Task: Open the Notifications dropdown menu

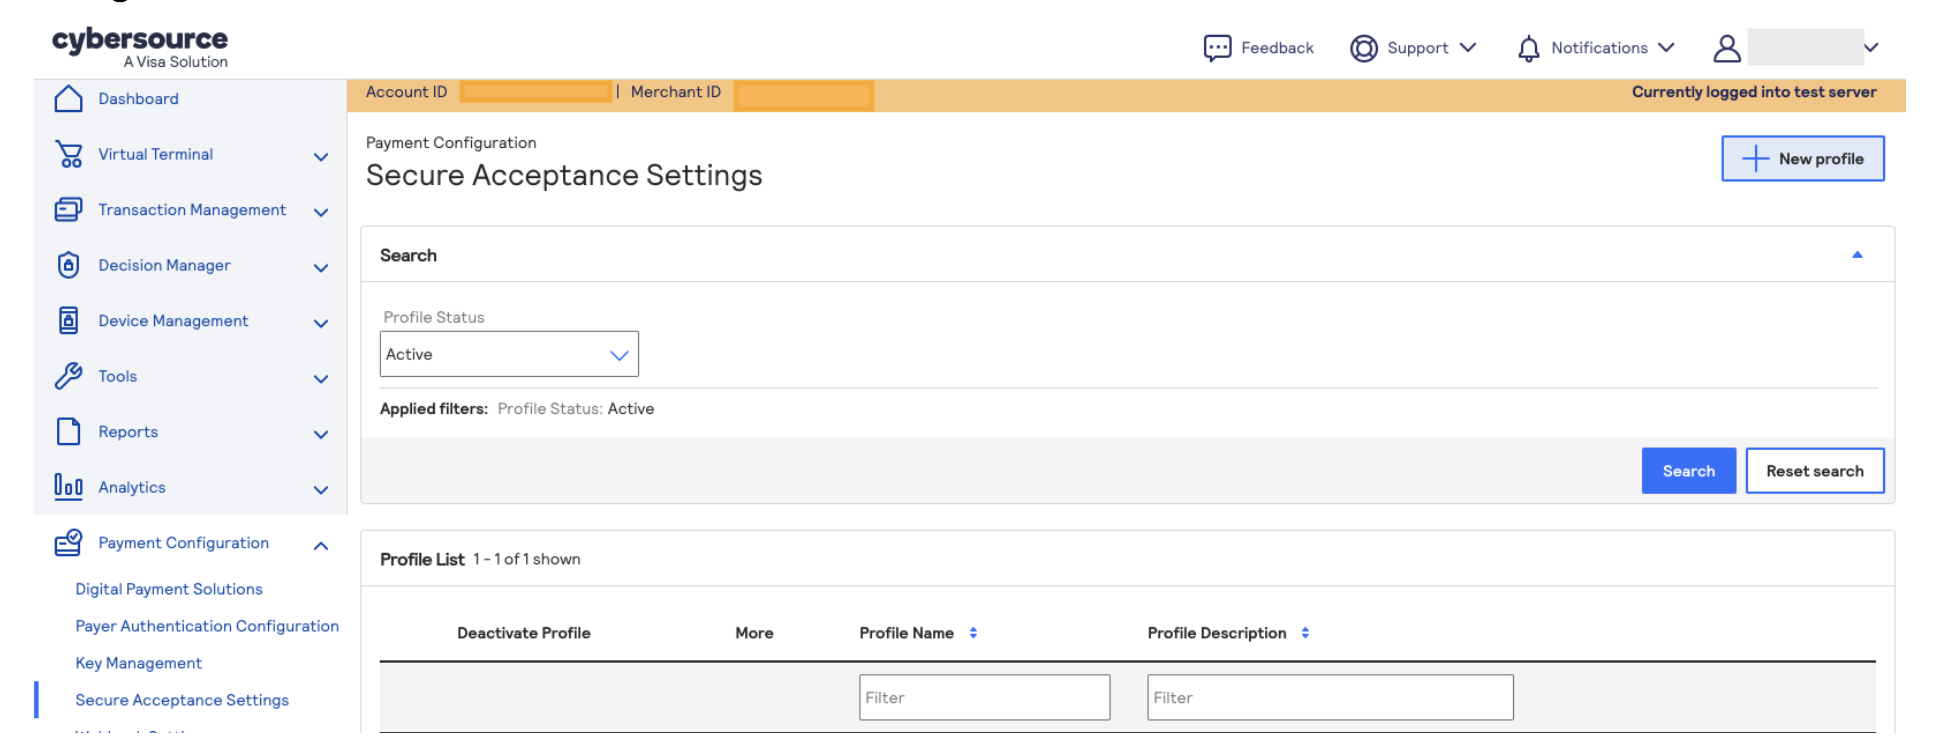Action: 1666,48
